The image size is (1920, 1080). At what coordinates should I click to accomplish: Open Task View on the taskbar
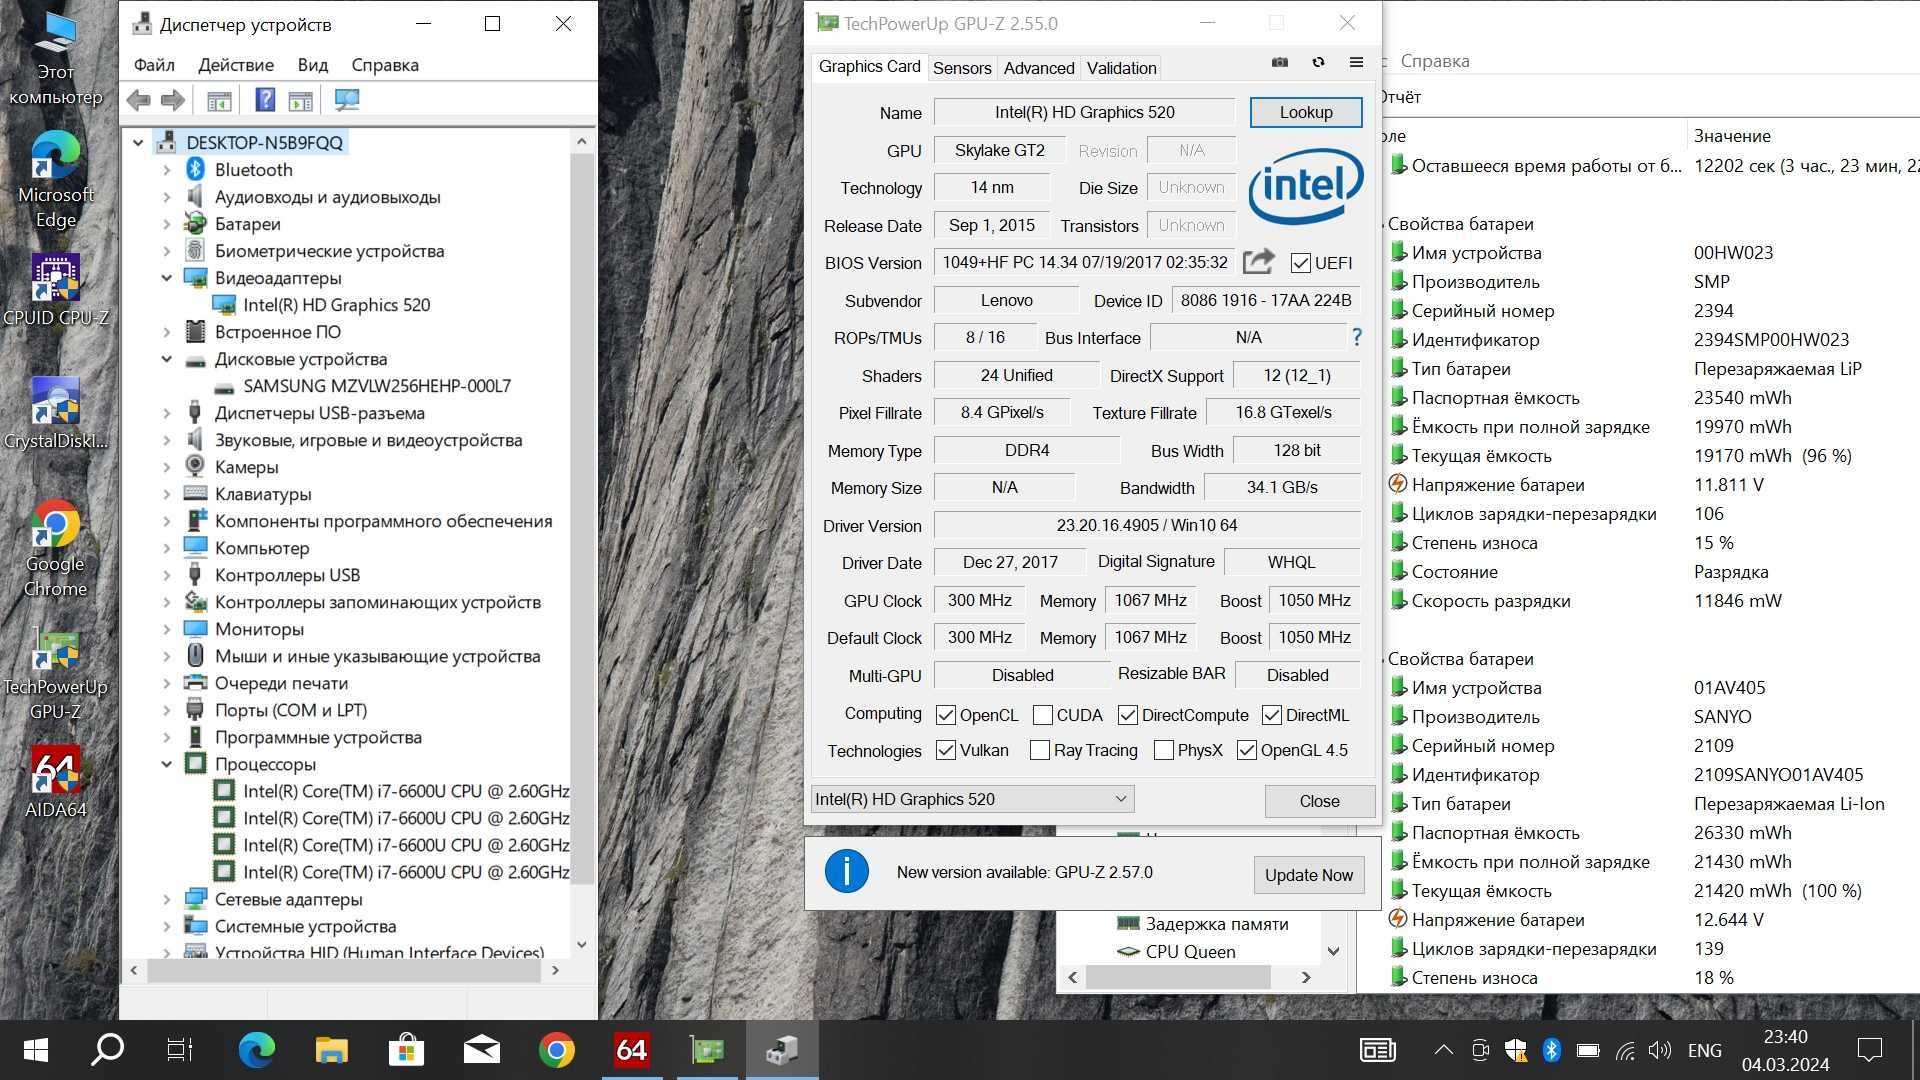180,1050
